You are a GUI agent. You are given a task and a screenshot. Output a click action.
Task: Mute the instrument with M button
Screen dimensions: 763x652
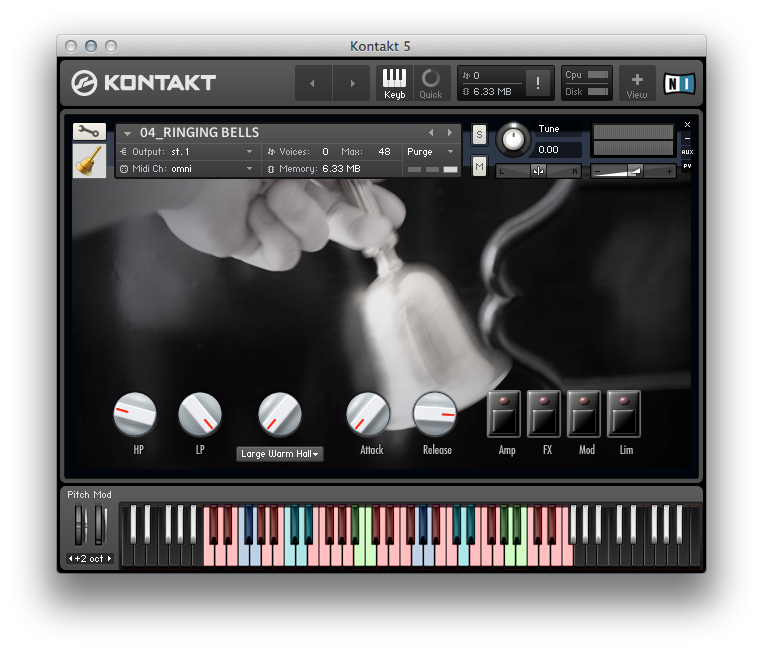[479, 167]
